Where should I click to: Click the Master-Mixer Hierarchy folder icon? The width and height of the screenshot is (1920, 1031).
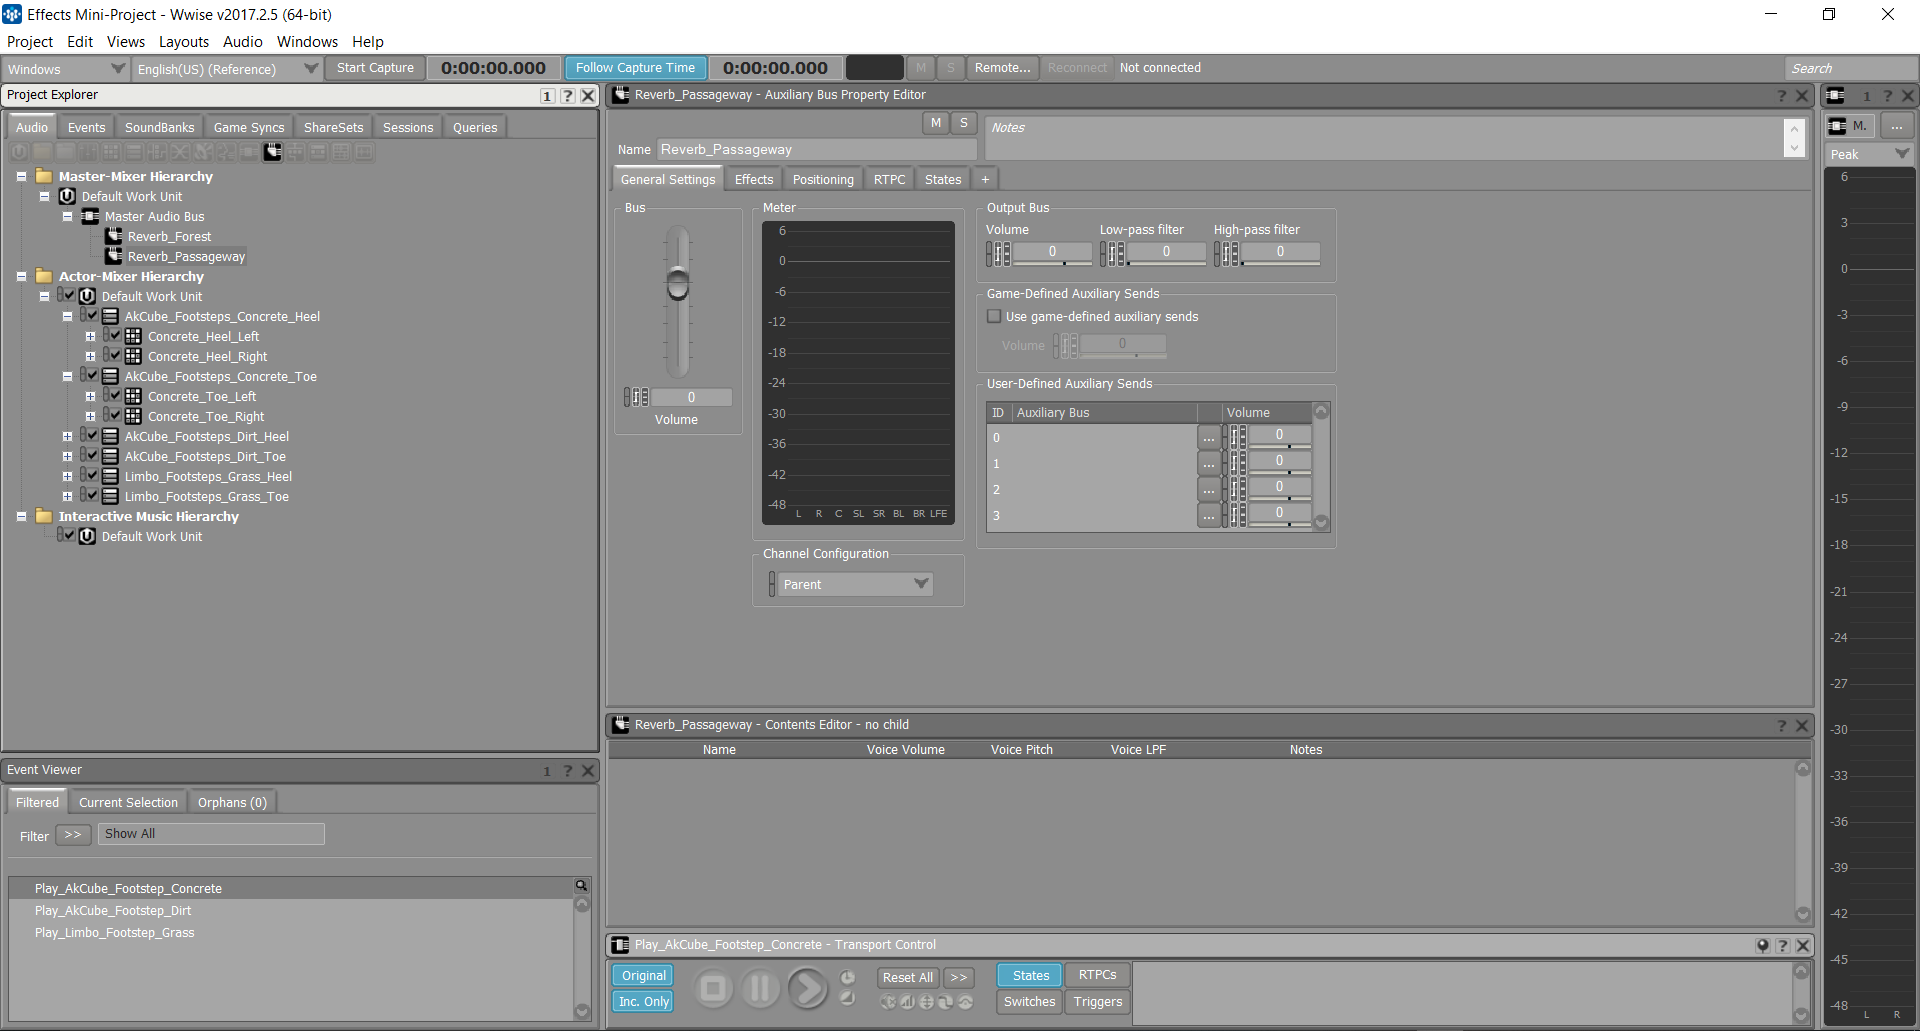[44, 176]
